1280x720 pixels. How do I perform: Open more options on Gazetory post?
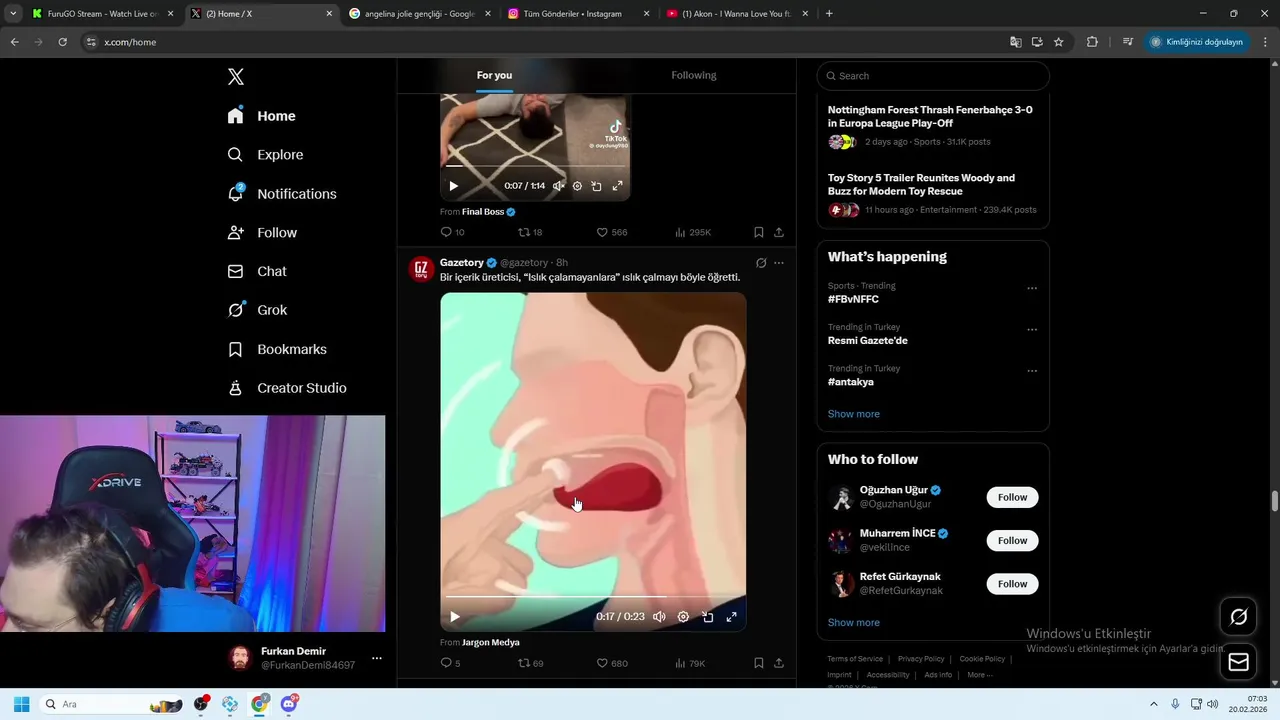click(779, 263)
